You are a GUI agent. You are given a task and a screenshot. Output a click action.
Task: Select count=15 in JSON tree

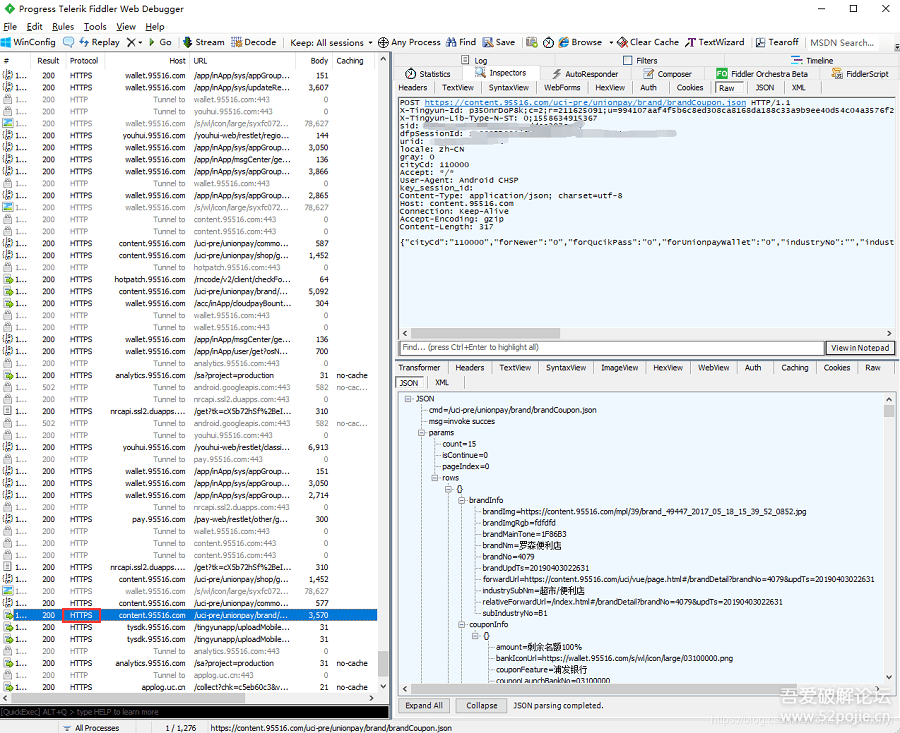[x=459, y=444]
